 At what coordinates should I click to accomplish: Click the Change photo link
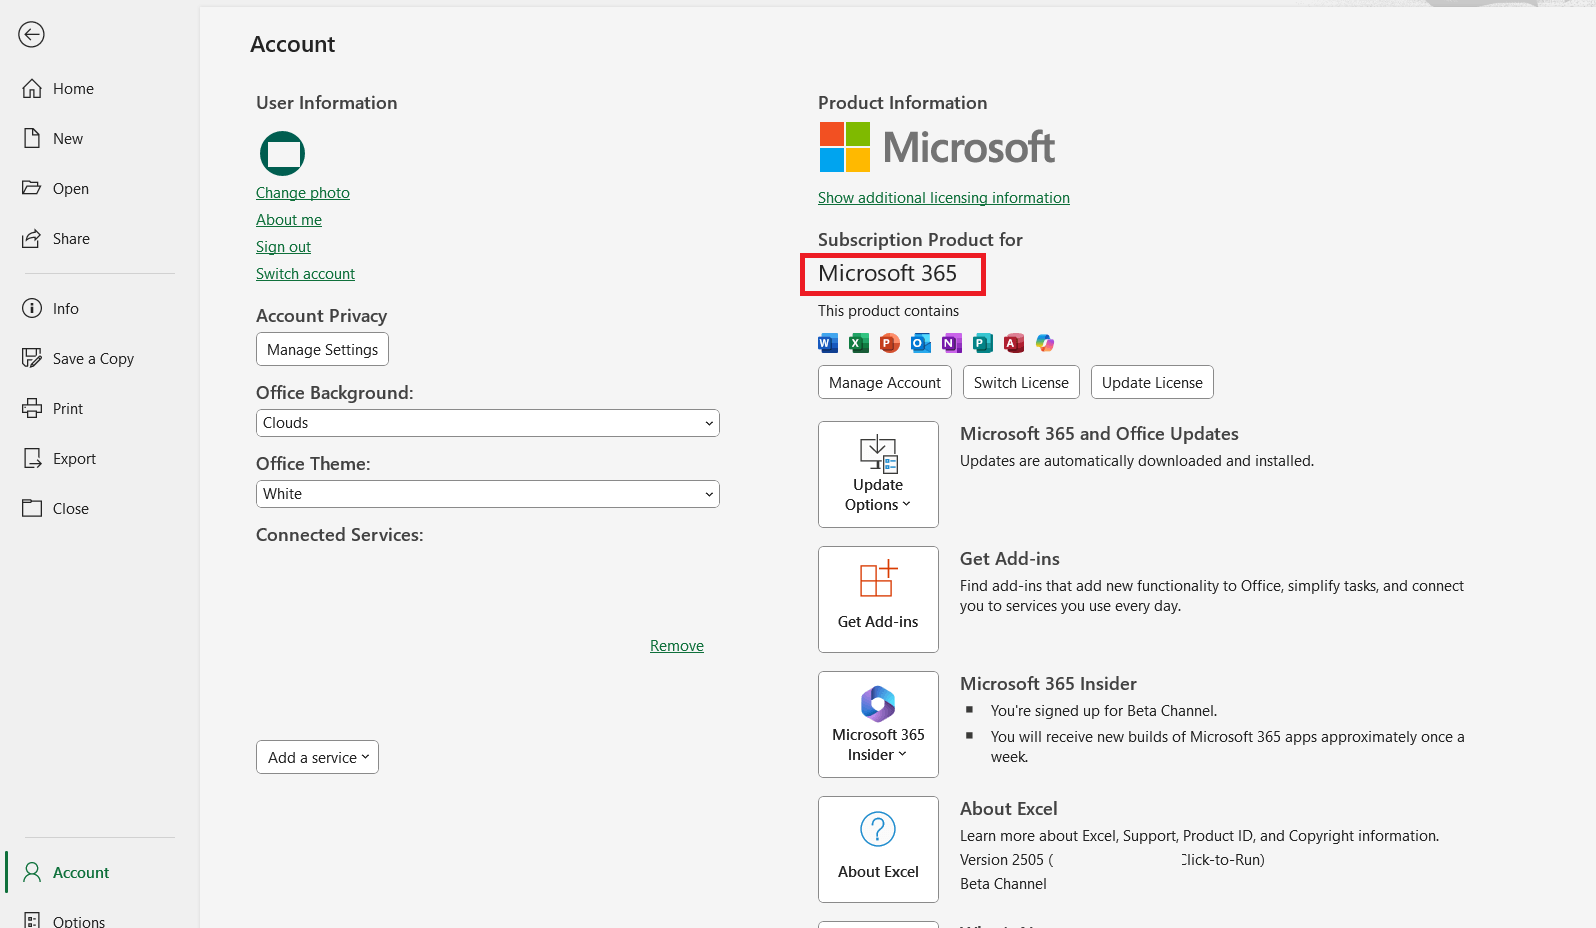tap(303, 193)
